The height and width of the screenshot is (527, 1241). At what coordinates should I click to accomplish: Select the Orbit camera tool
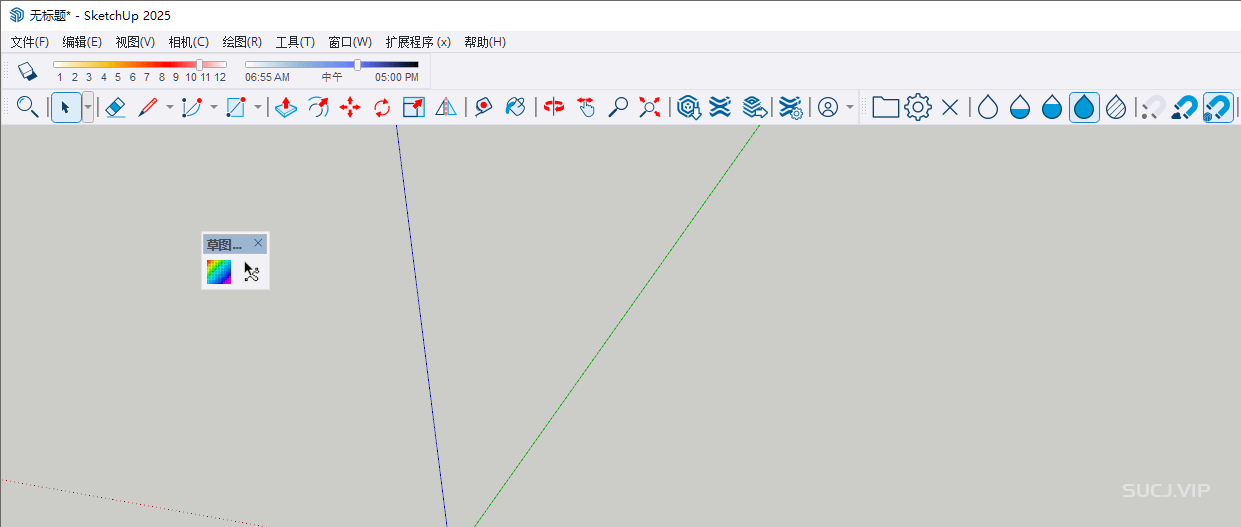point(554,107)
